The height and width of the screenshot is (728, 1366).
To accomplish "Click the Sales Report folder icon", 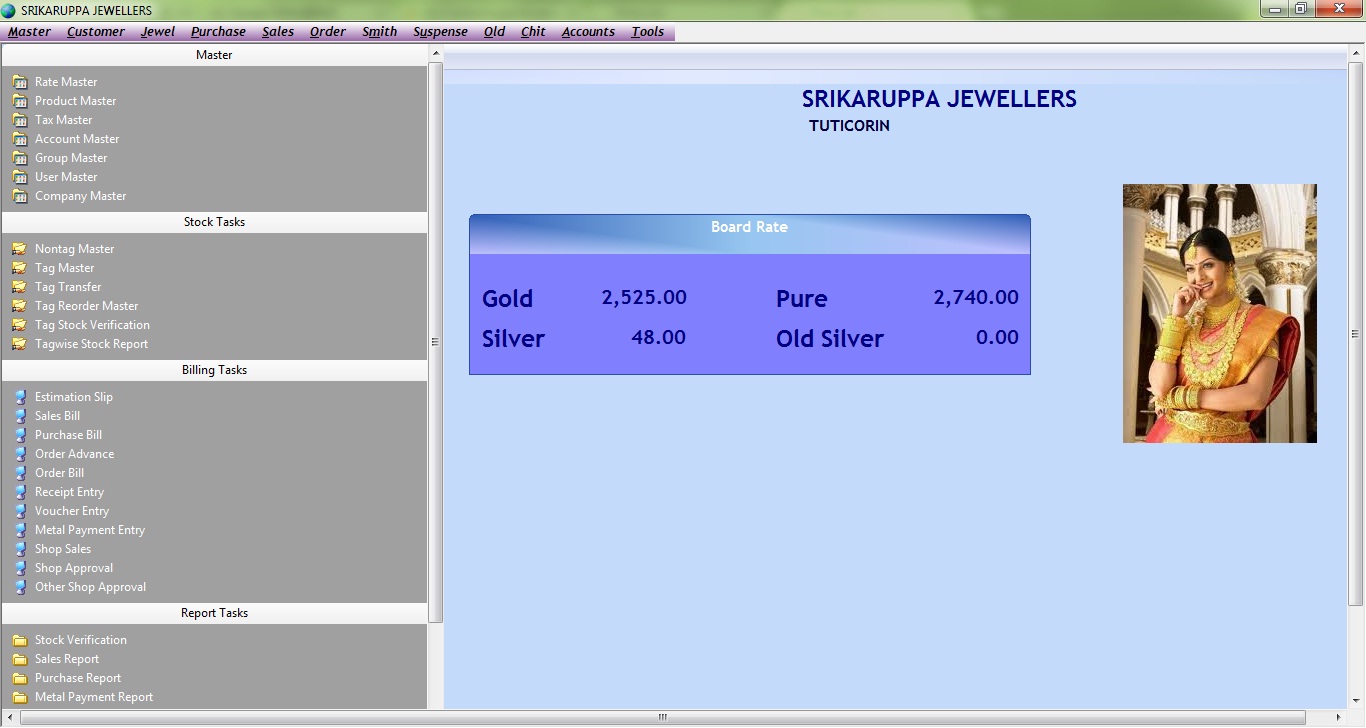I will coord(20,659).
